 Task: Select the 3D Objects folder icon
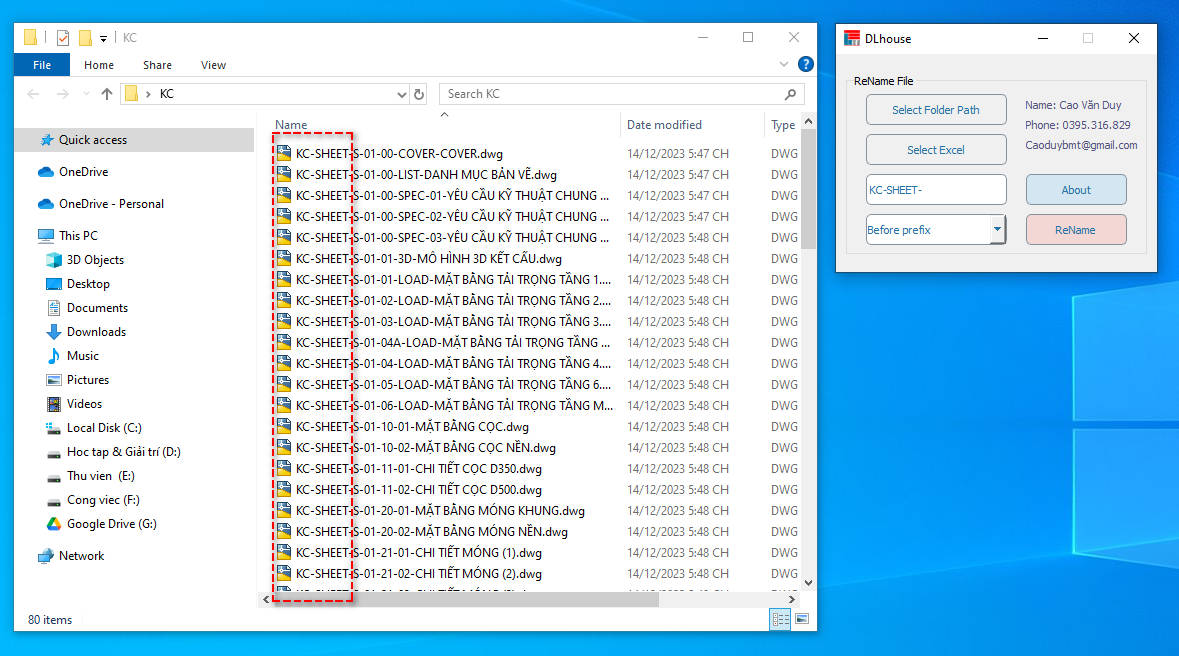[x=54, y=260]
